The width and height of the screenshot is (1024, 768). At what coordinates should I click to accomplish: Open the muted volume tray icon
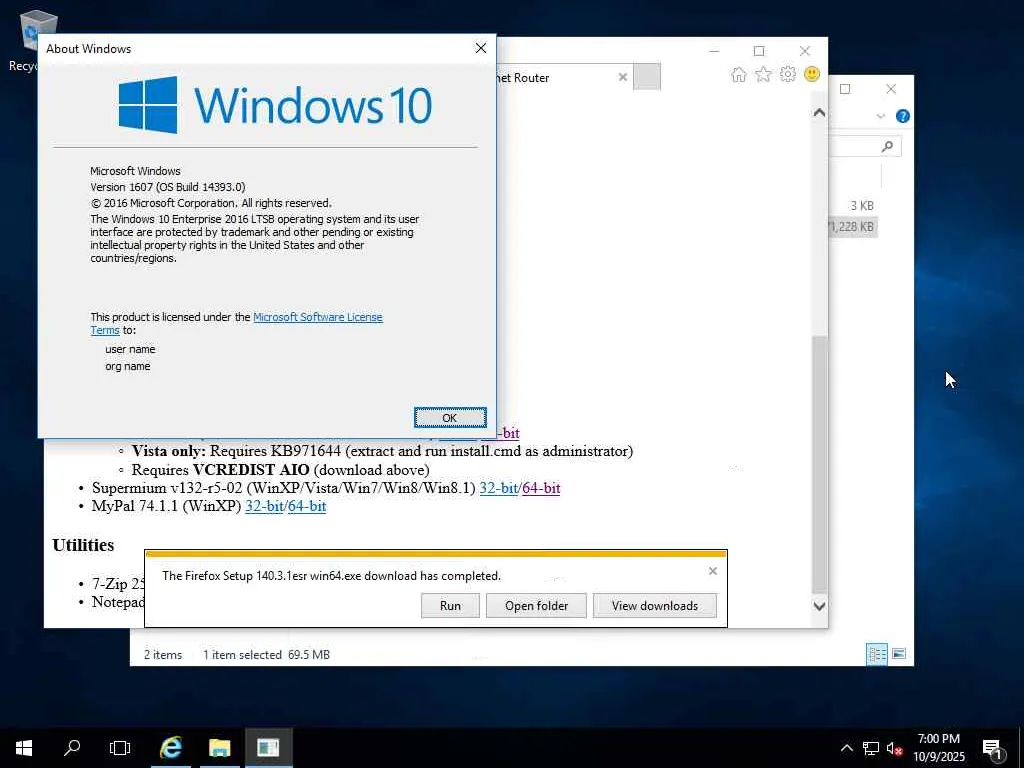[894, 748]
